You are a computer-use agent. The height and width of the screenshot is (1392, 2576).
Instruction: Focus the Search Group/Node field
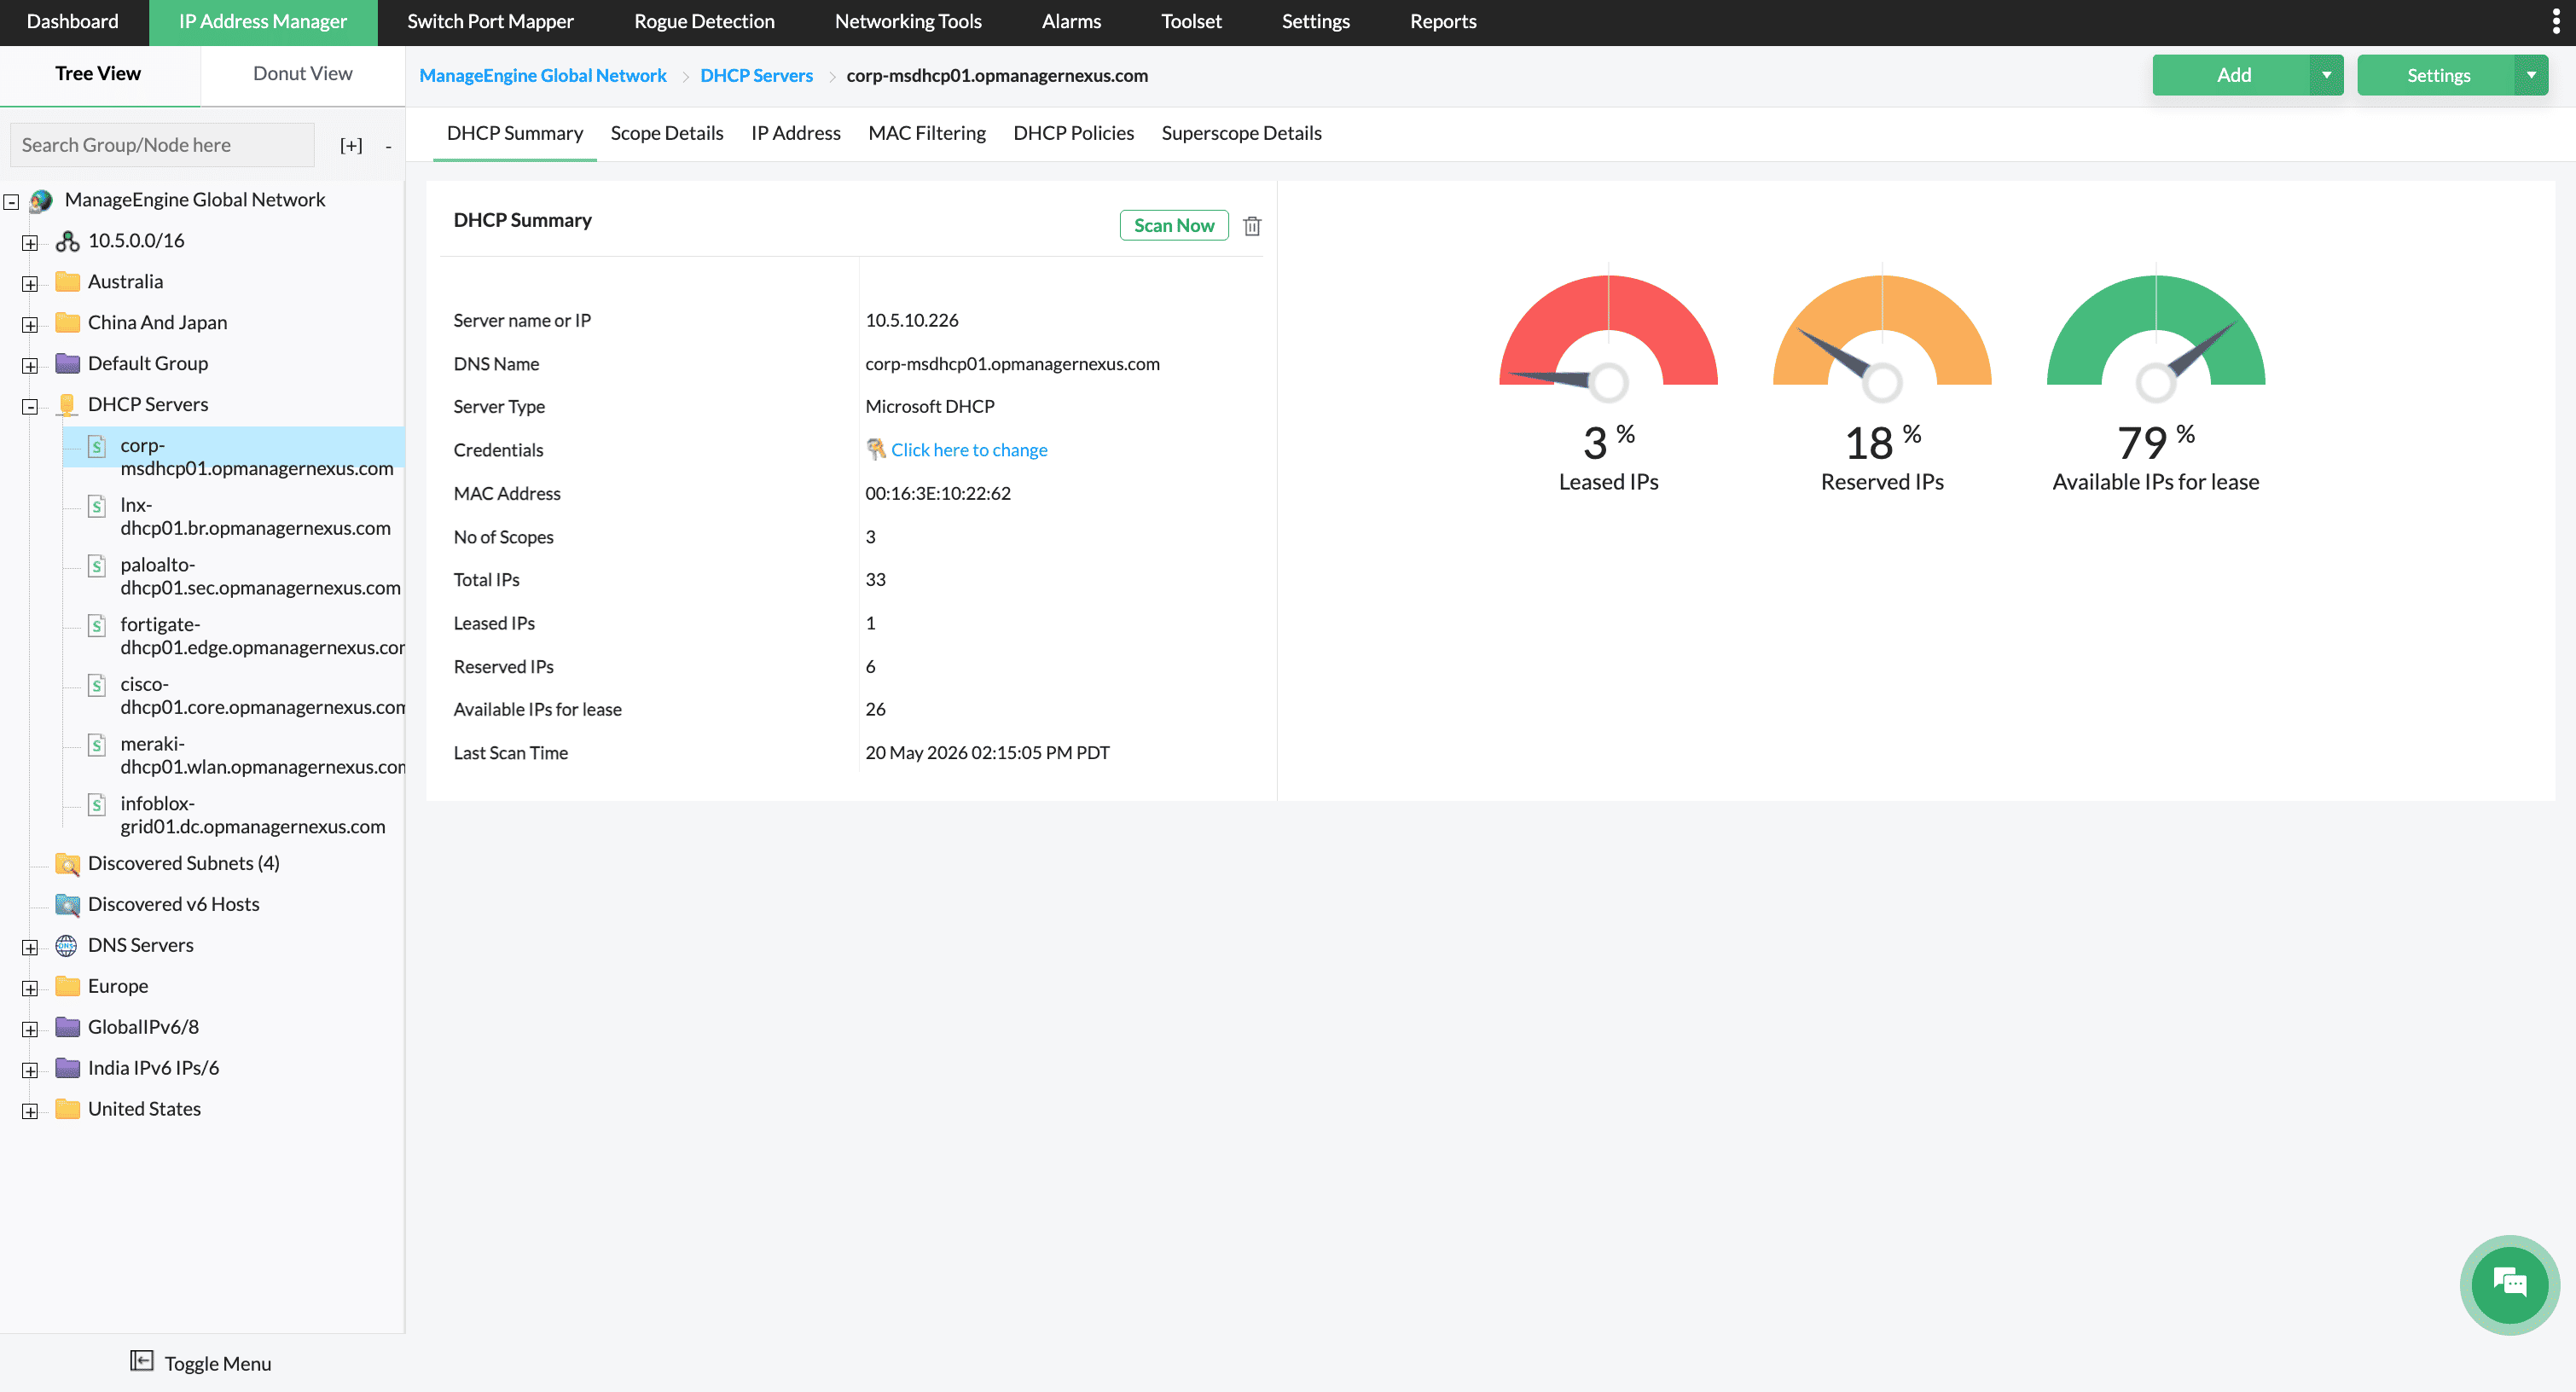pyautogui.click(x=162, y=146)
